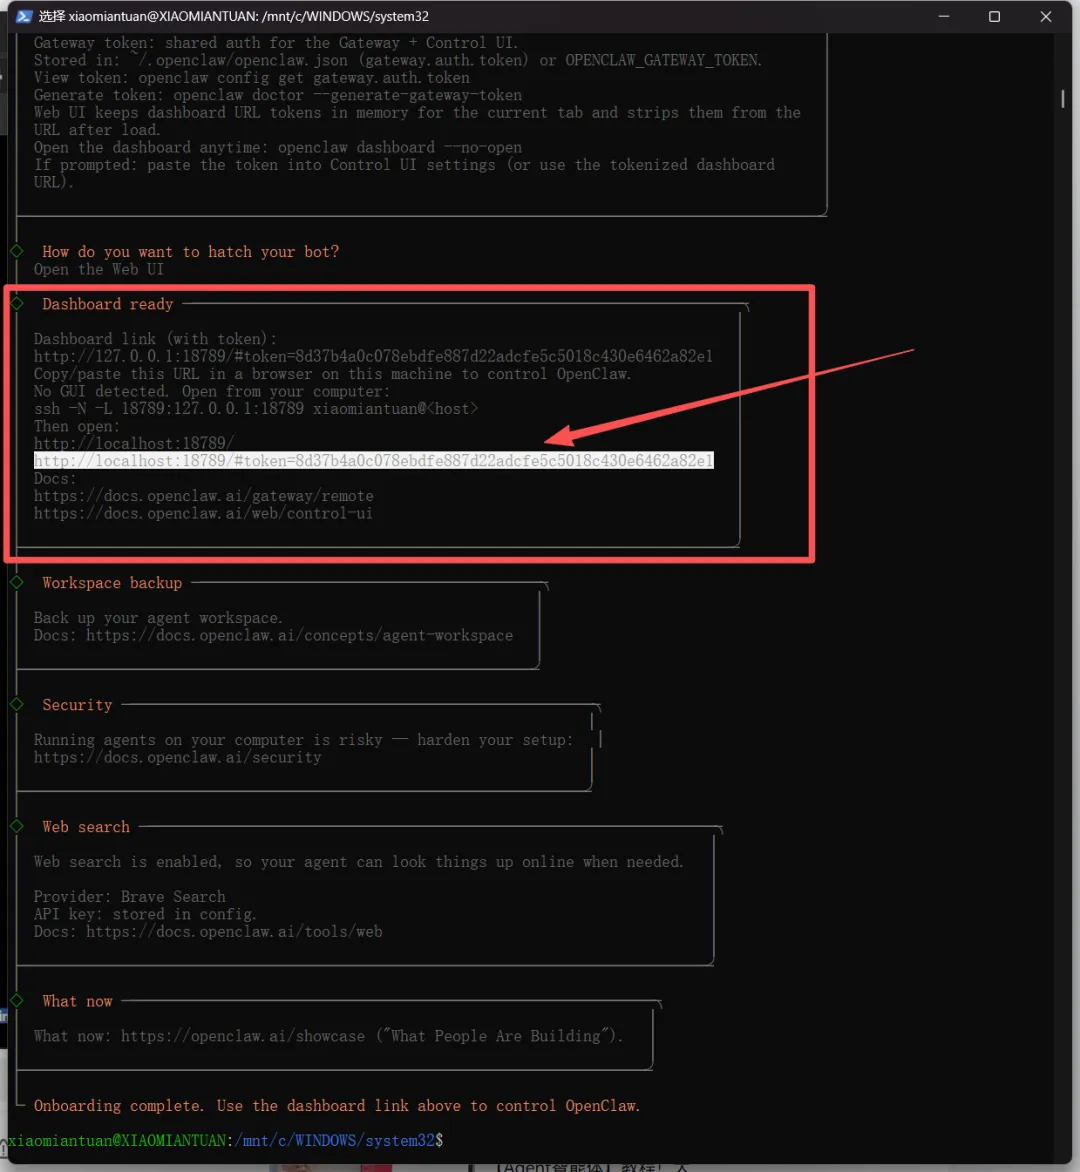Click the highlighted localhost token URL
This screenshot has width=1080, height=1172.
click(374, 460)
